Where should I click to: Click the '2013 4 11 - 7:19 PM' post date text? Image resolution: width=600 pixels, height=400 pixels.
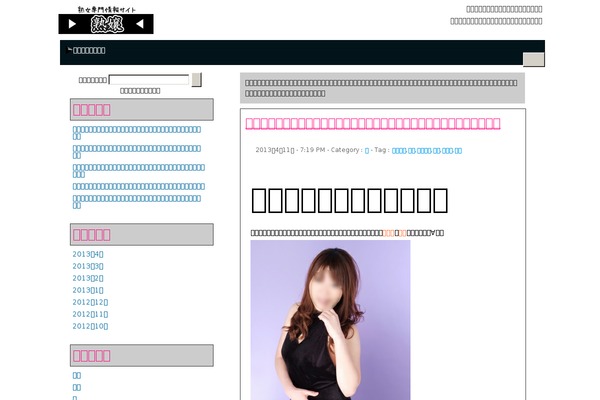pos(290,150)
